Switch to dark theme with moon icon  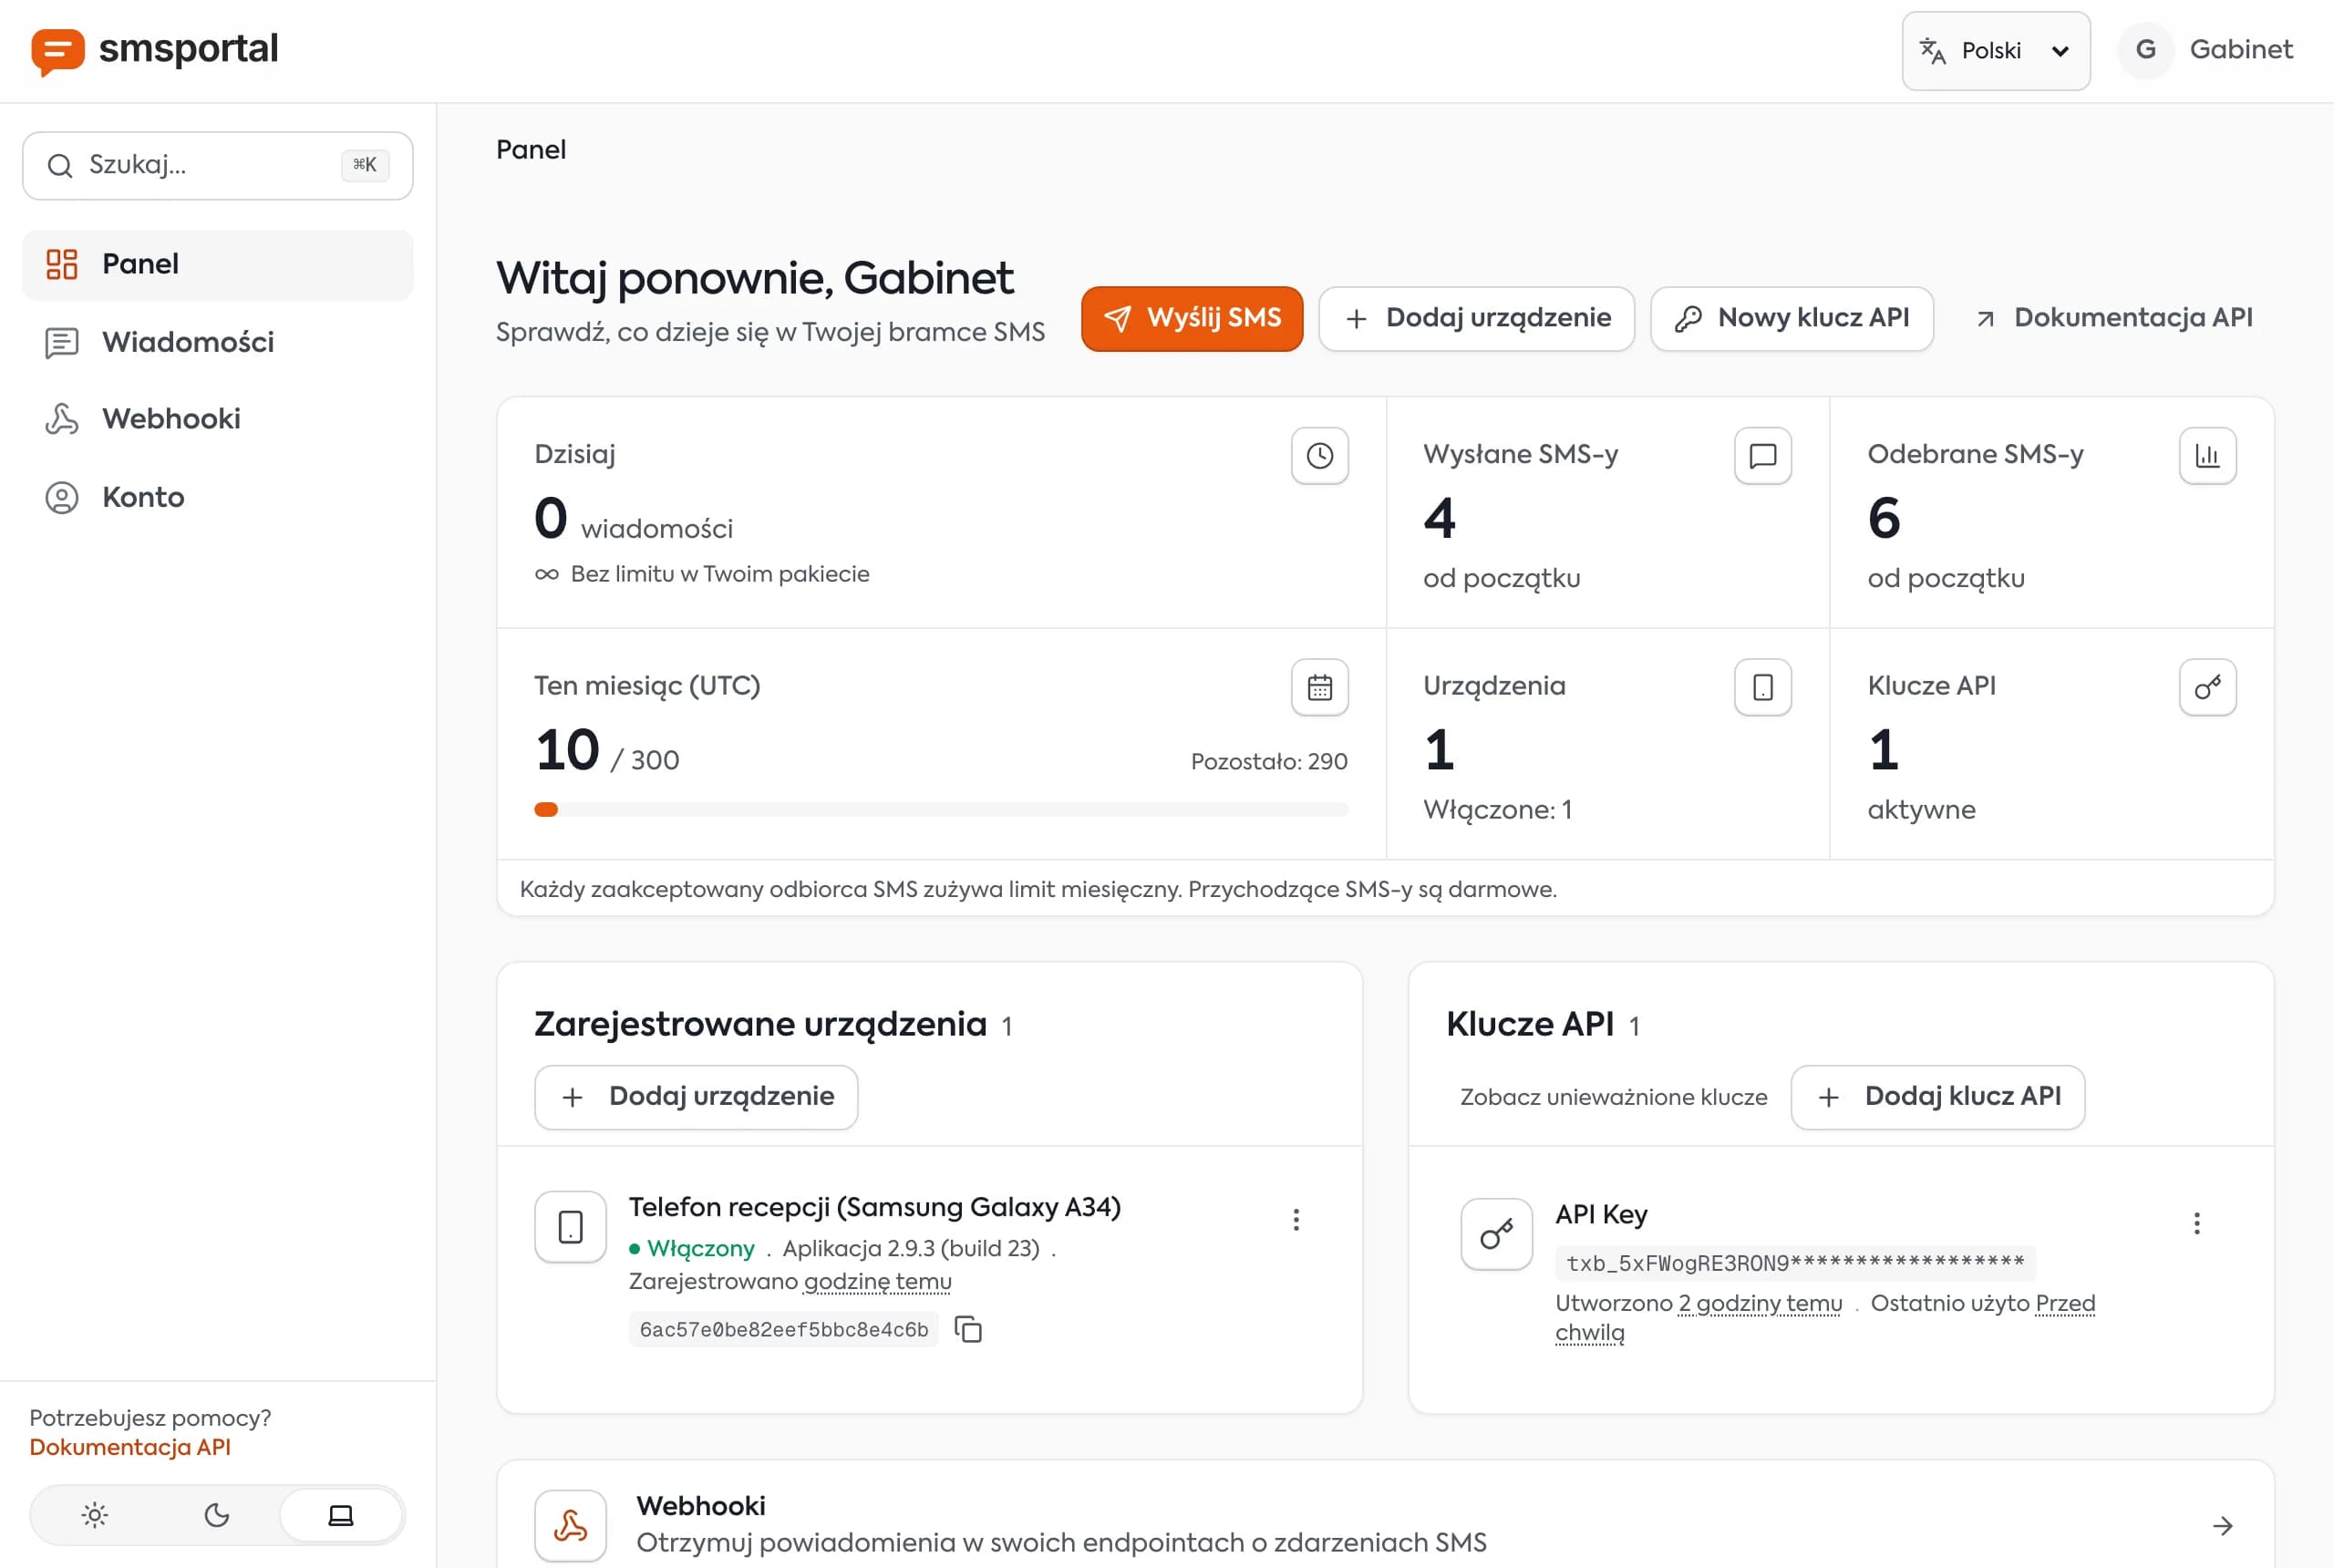pos(217,1515)
